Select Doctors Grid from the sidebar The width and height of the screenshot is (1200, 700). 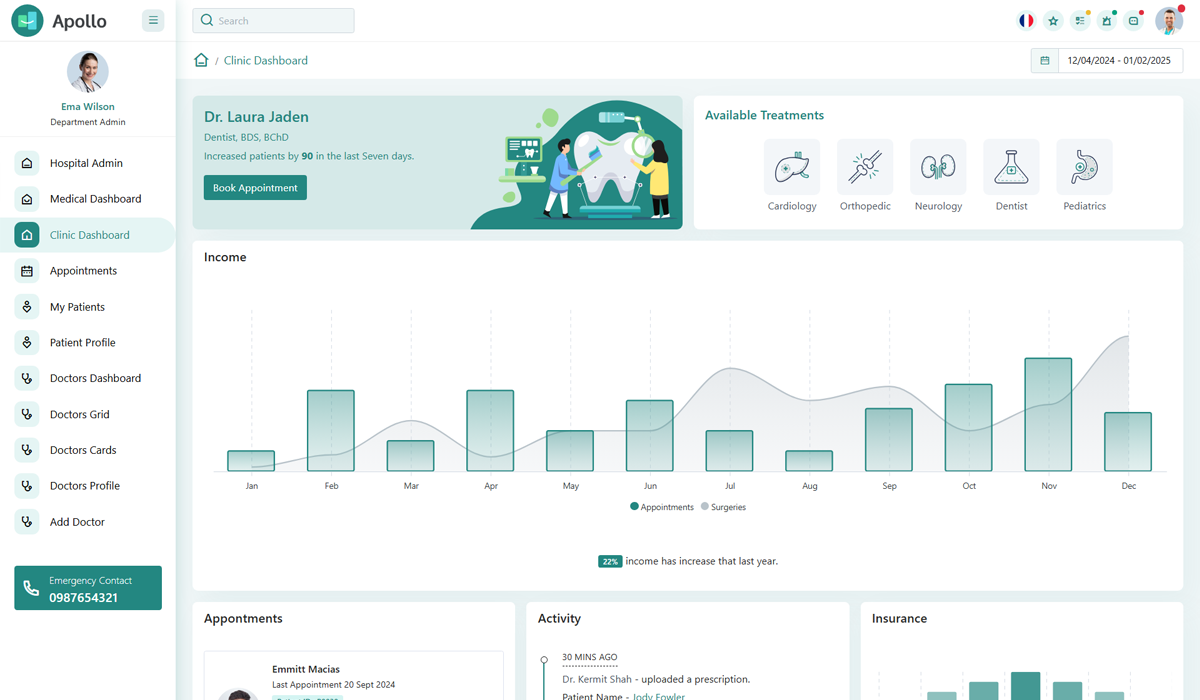coord(78,414)
